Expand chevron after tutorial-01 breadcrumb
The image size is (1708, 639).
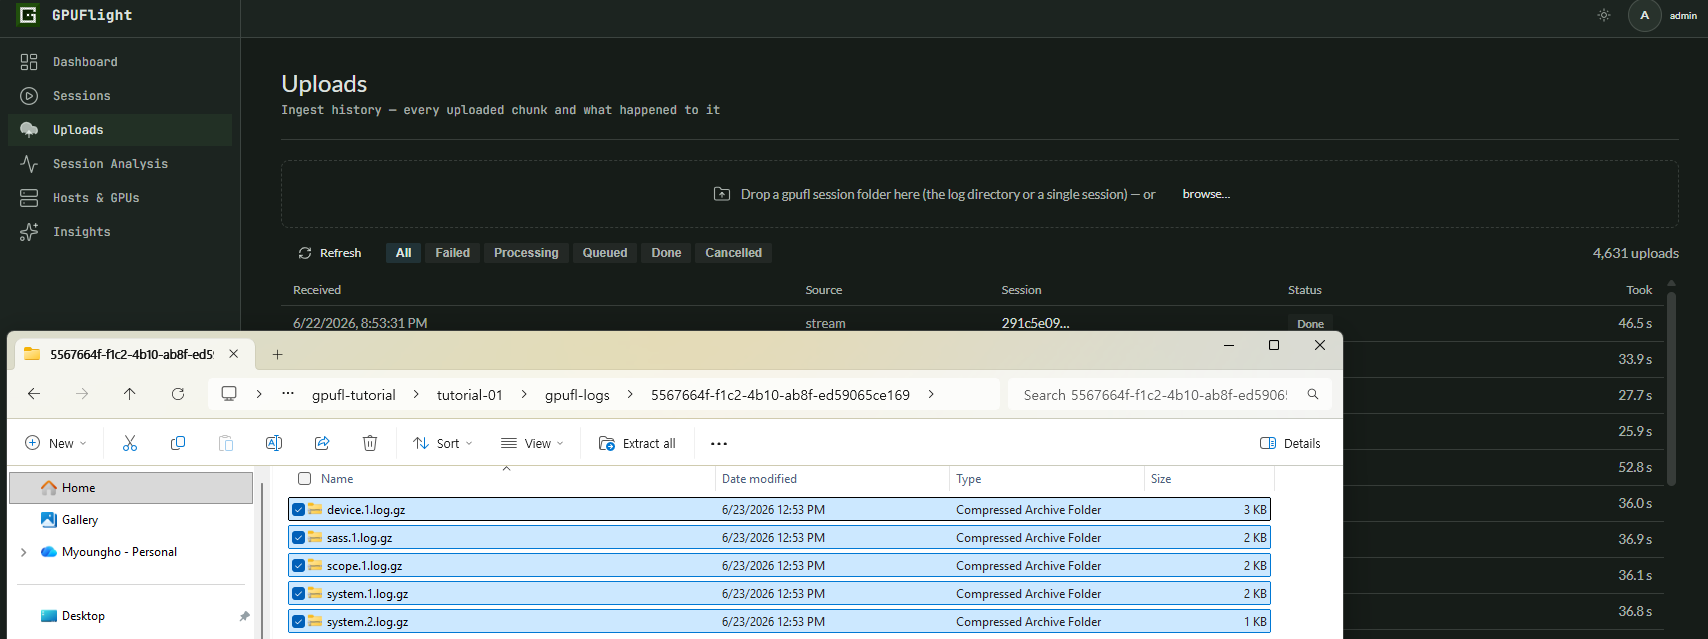pyautogui.click(x=524, y=394)
